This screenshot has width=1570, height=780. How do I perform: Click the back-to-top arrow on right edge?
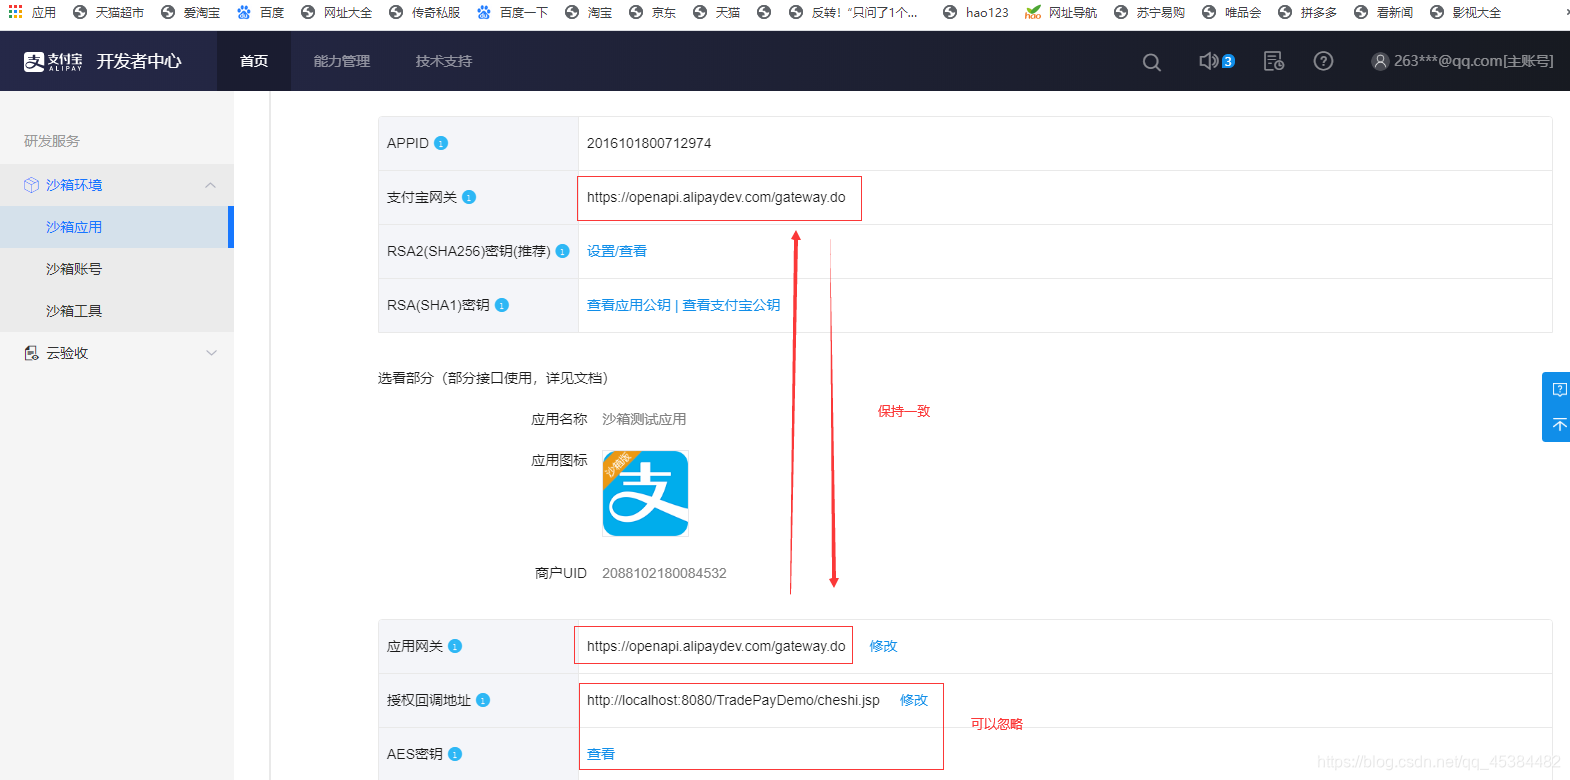[x=1559, y=425]
